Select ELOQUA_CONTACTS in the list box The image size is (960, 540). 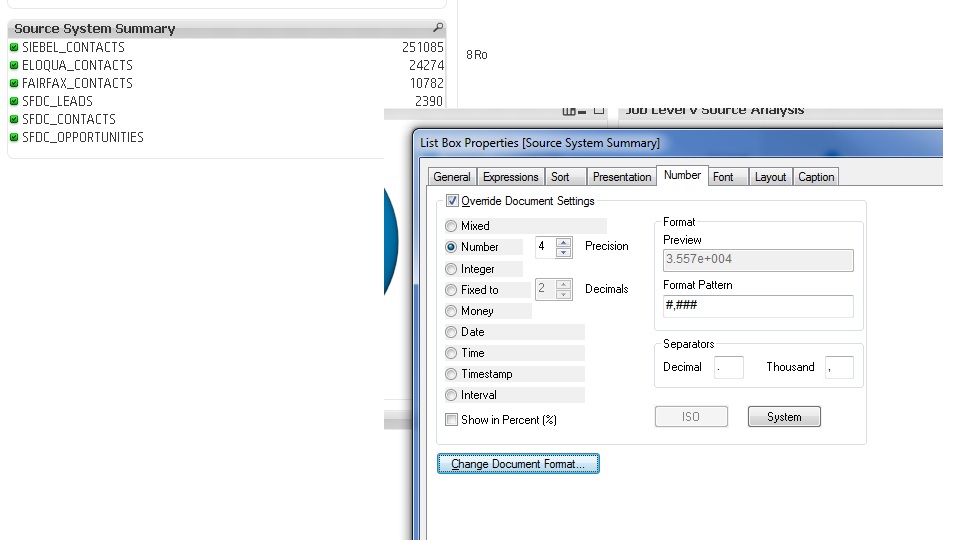tap(77, 65)
